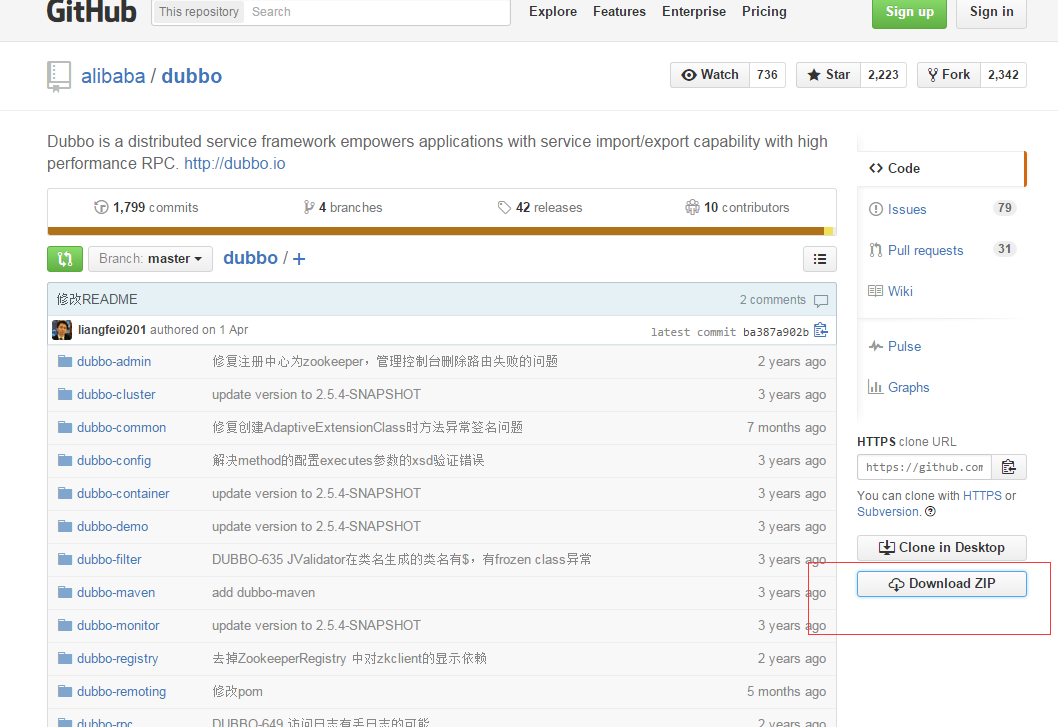Open the Subversion clone option link
Screen dimensions: 1058x727
[889, 512]
